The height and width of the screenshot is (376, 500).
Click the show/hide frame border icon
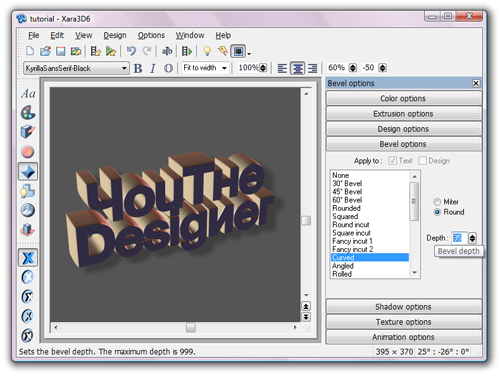[x=238, y=51]
